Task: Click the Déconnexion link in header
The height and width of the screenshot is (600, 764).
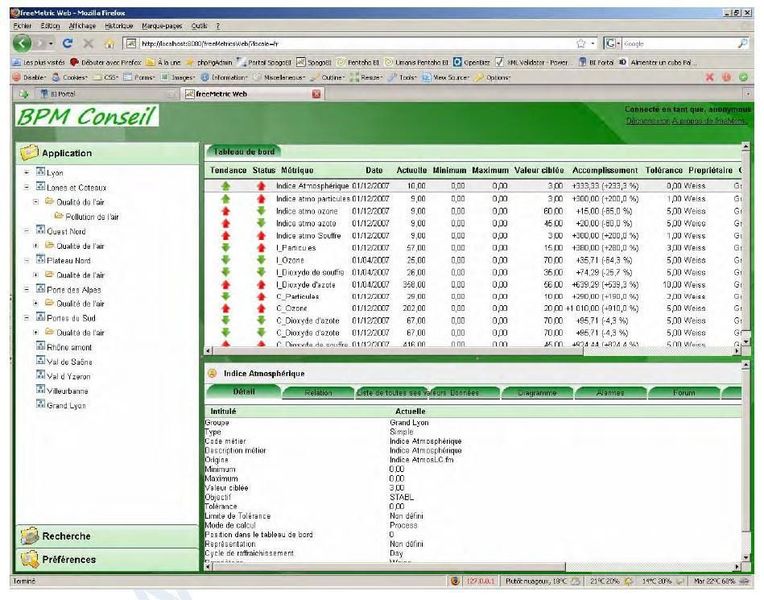Action: (655, 121)
